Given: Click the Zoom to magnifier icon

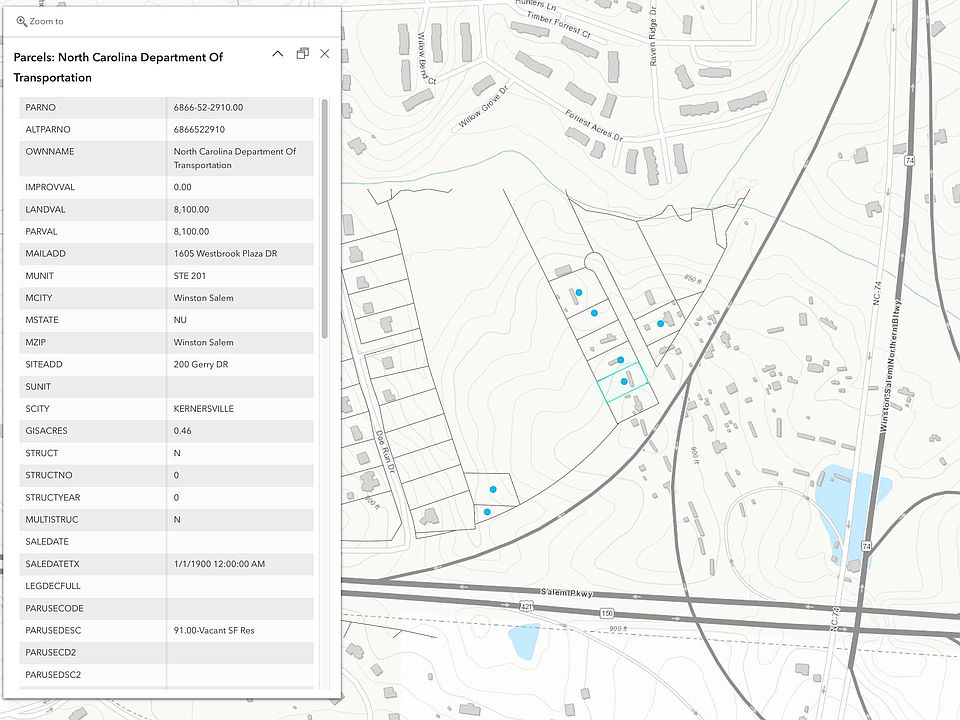Looking at the screenshot, I should pyautogui.click(x=21, y=21).
